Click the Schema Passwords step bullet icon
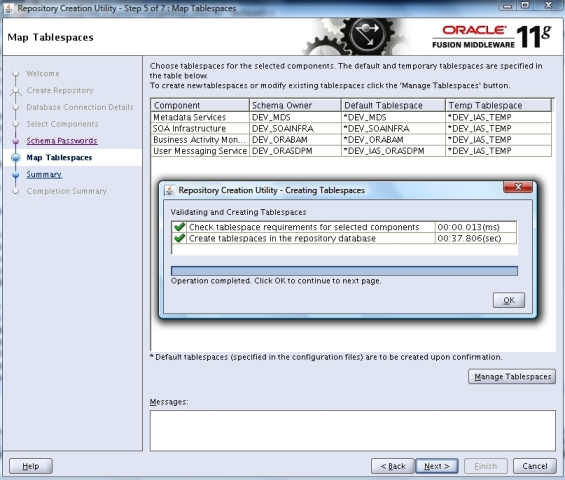The width and height of the screenshot is (565, 480). tap(15, 141)
